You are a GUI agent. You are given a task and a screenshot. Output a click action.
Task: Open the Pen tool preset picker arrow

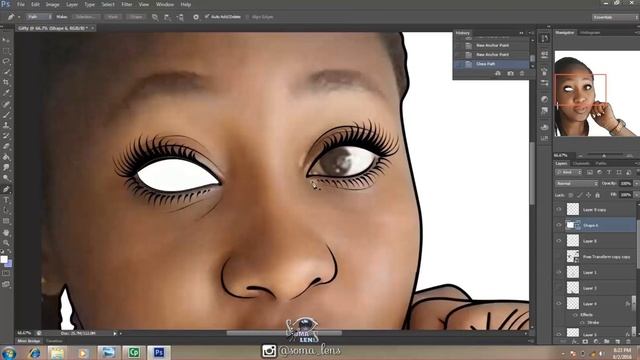[19, 17]
